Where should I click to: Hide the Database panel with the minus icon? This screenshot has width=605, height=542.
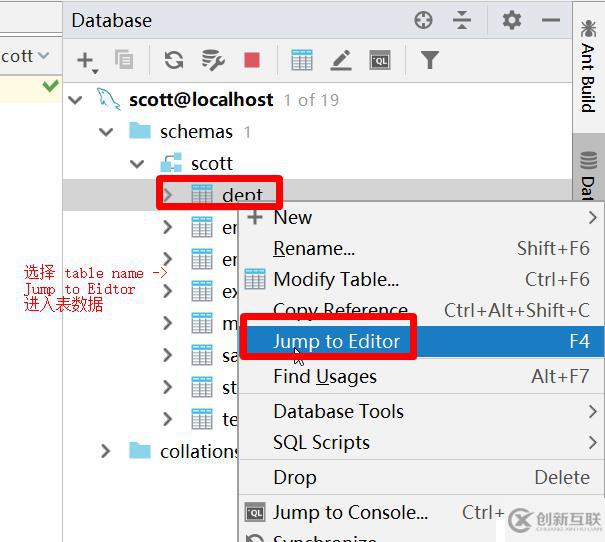pyautogui.click(x=551, y=20)
